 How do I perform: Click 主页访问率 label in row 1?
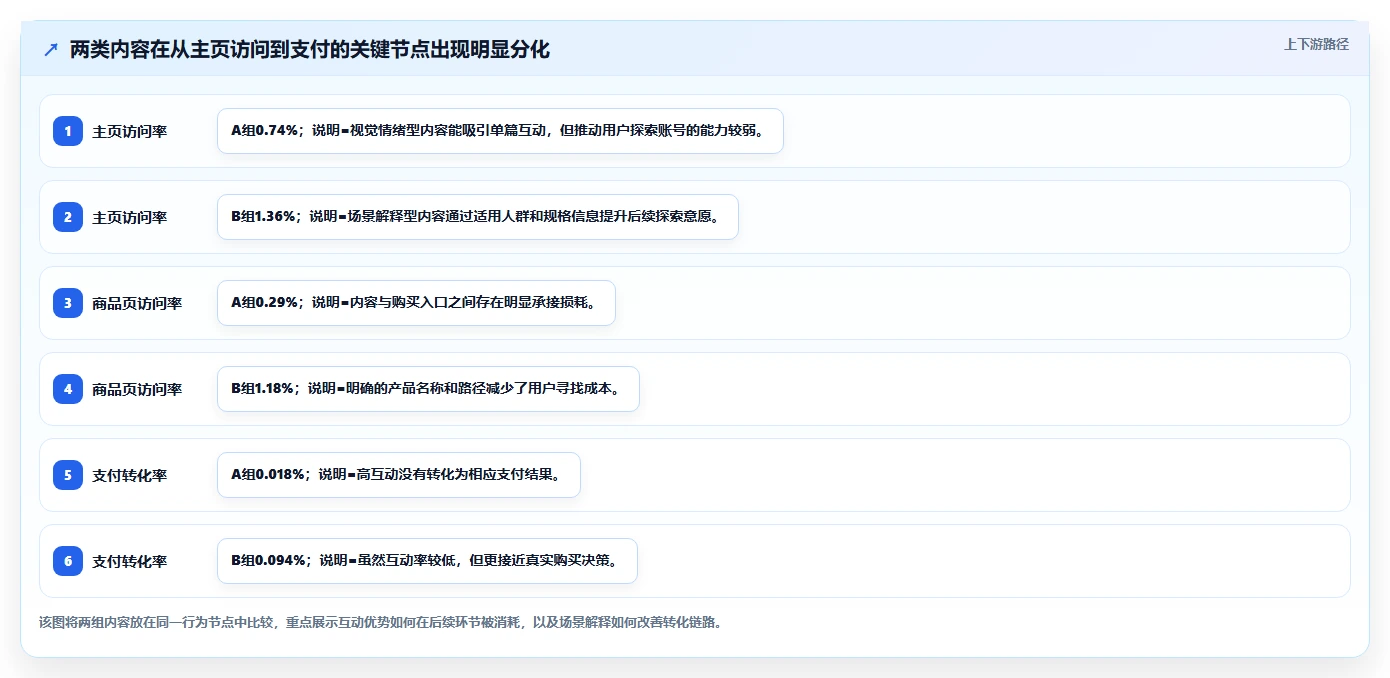pos(130,131)
